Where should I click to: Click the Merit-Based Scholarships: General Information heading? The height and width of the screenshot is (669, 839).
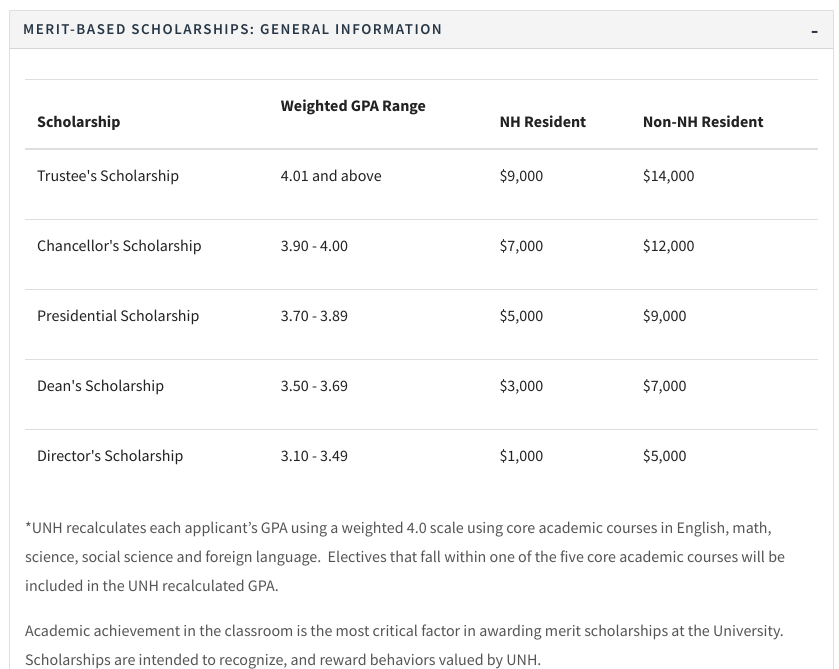pyautogui.click(x=232, y=29)
